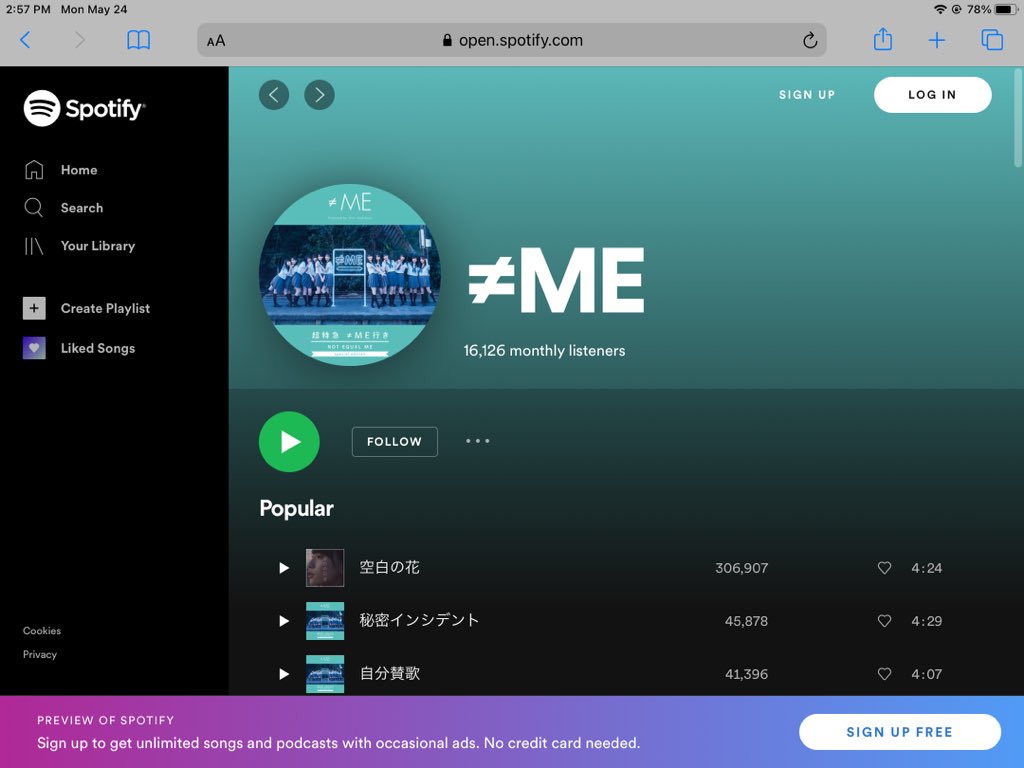Open the Safari share sheet icon

[883, 39]
